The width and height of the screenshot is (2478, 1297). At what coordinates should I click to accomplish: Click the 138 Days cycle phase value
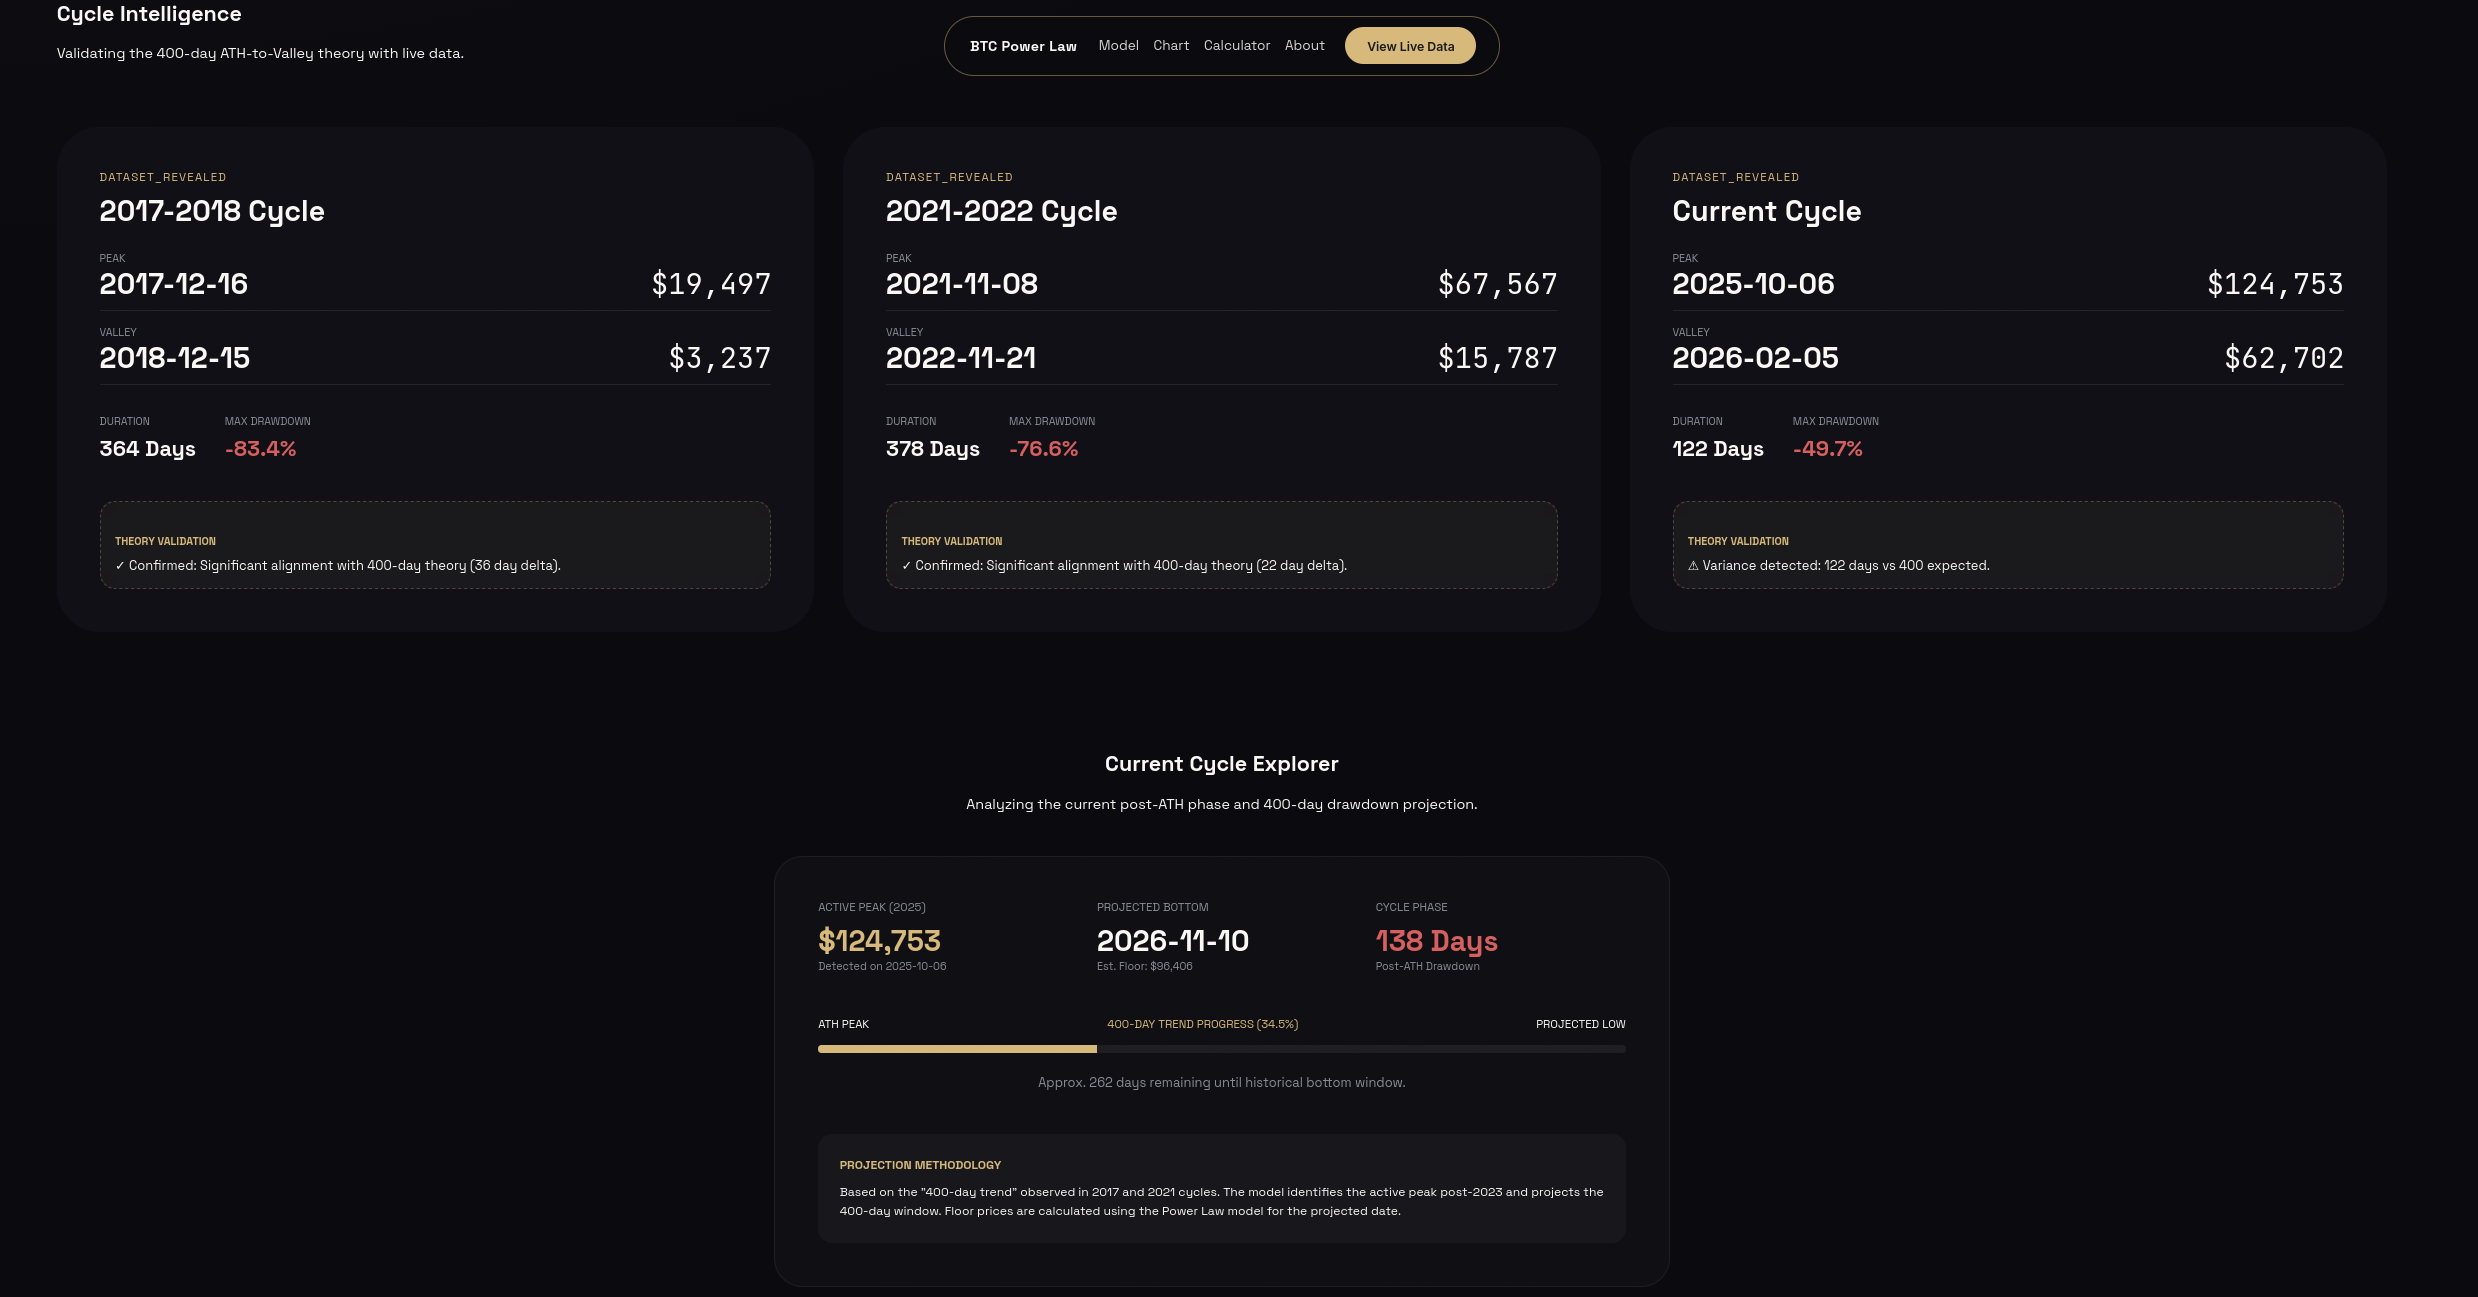tap(1436, 941)
